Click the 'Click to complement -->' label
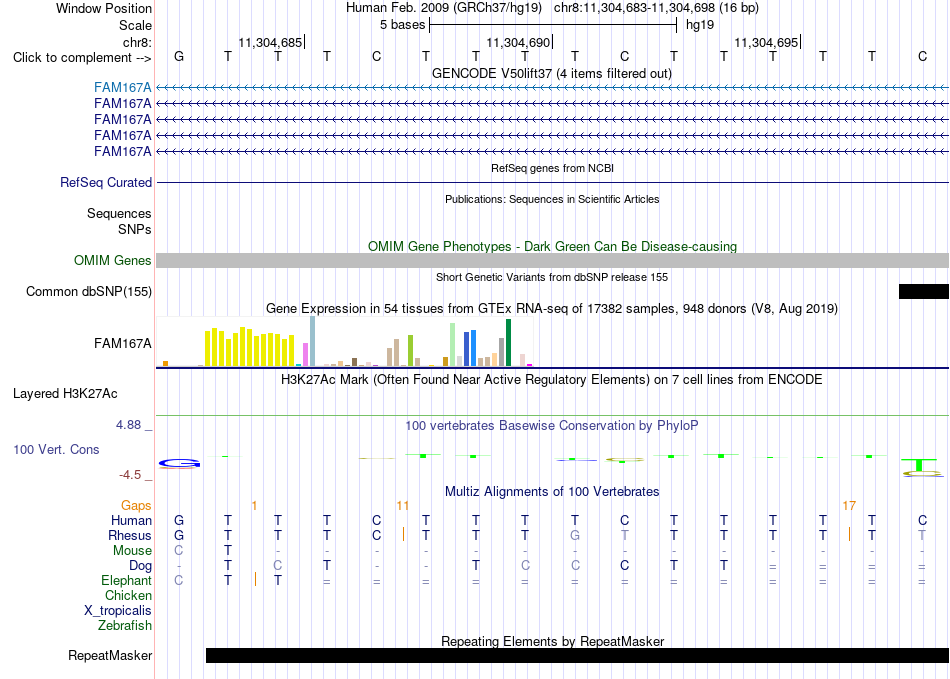This screenshot has width=950, height=679. (82, 58)
